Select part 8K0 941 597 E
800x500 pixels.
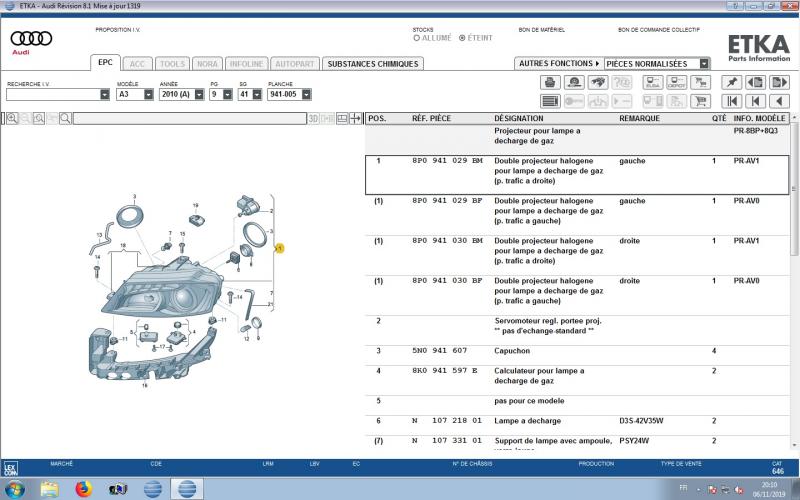pos(577,380)
